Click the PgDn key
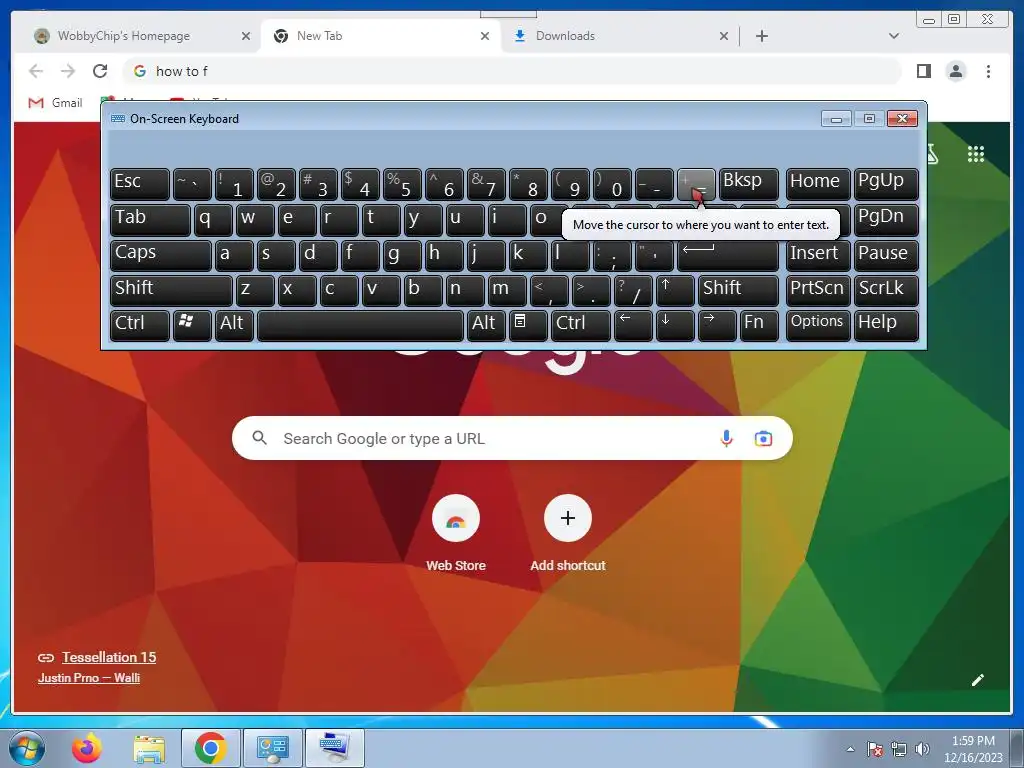The image size is (1024, 768). [x=886, y=219]
